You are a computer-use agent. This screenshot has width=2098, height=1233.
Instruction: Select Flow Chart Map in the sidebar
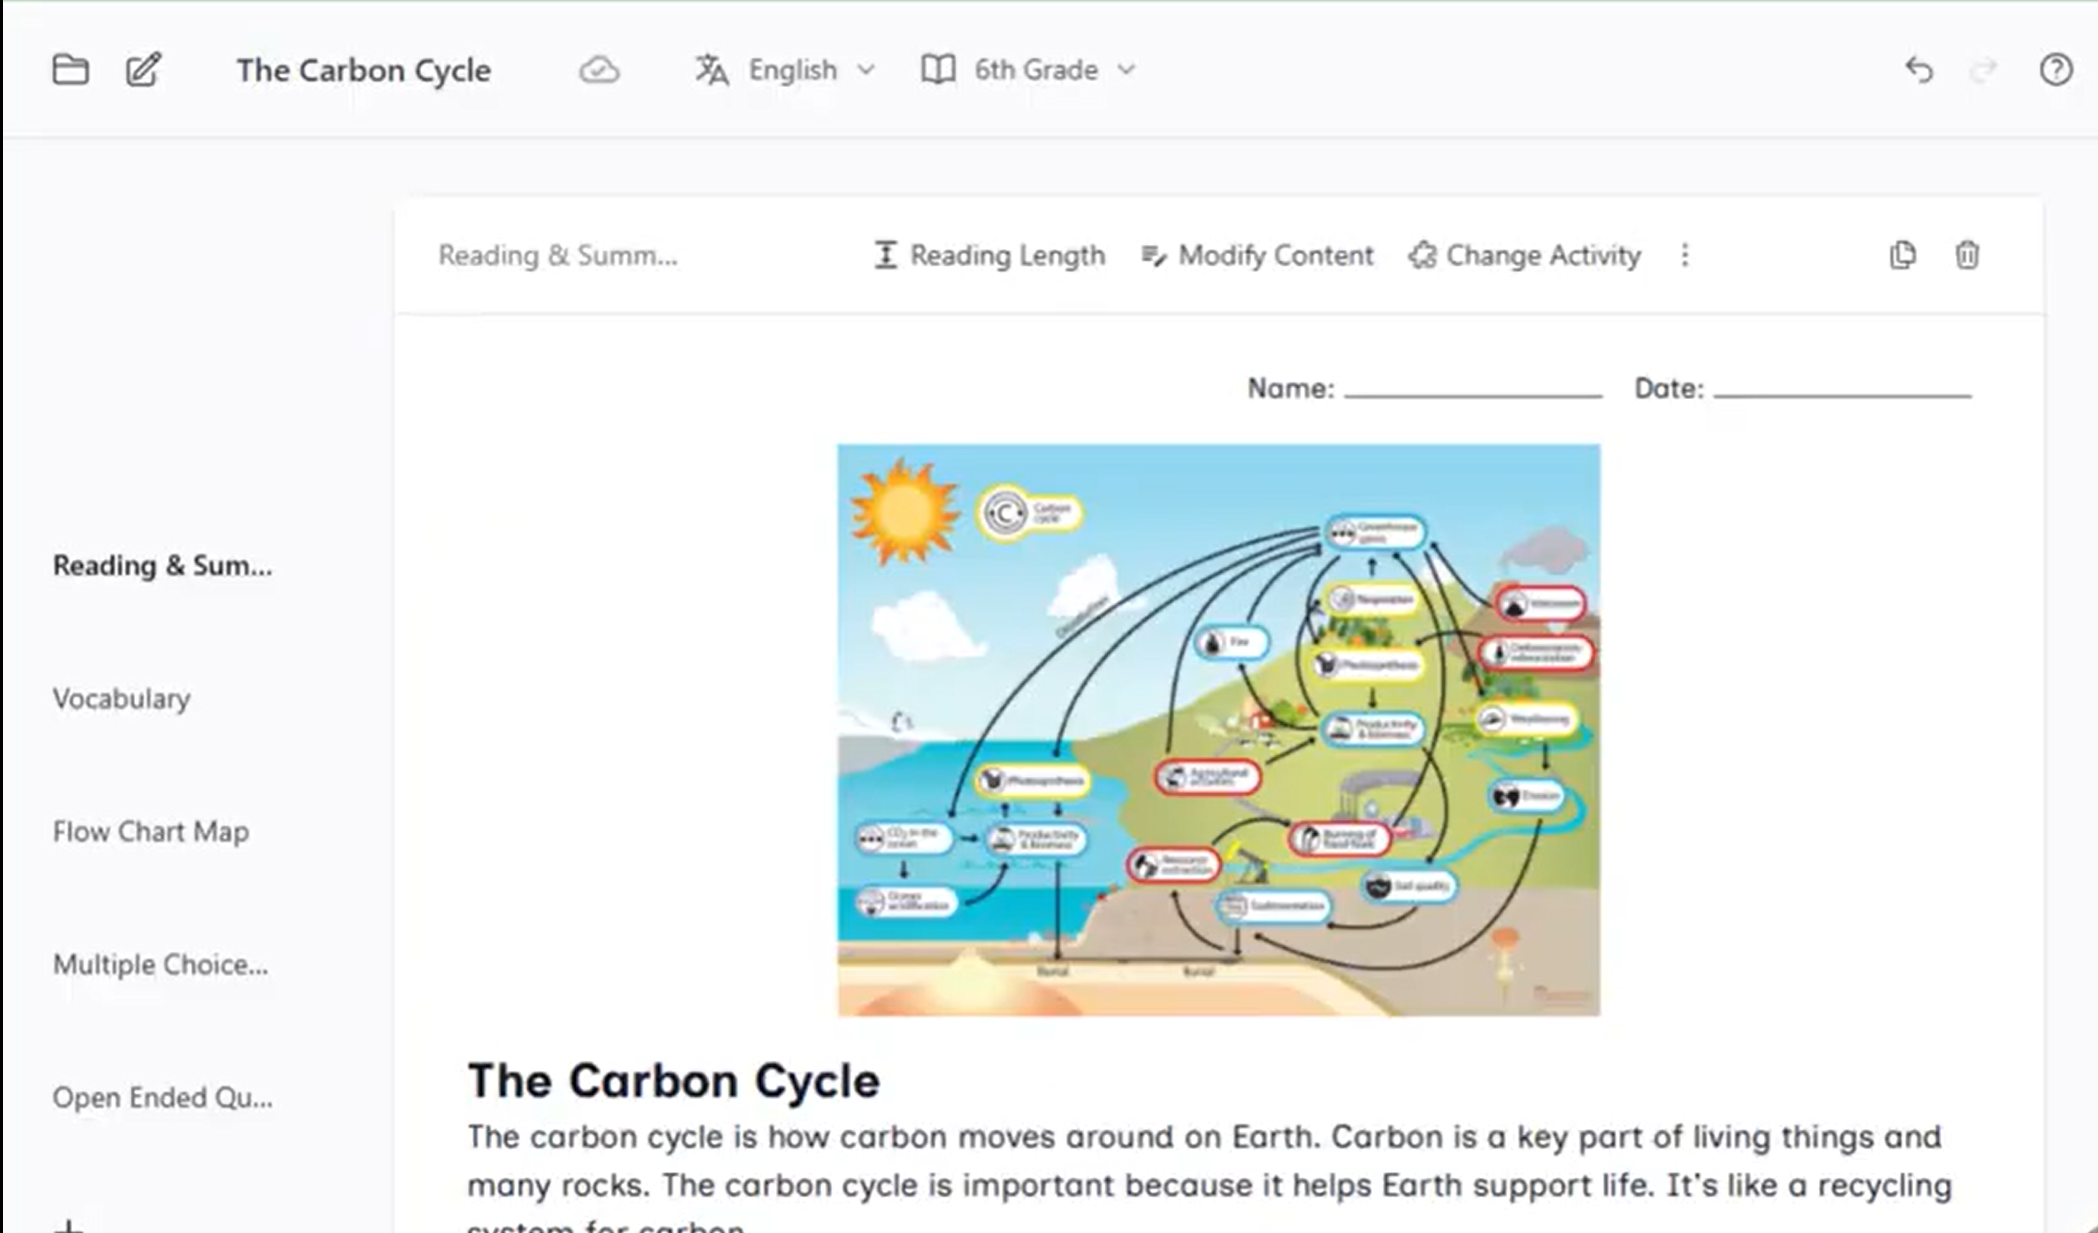click(151, 832)
